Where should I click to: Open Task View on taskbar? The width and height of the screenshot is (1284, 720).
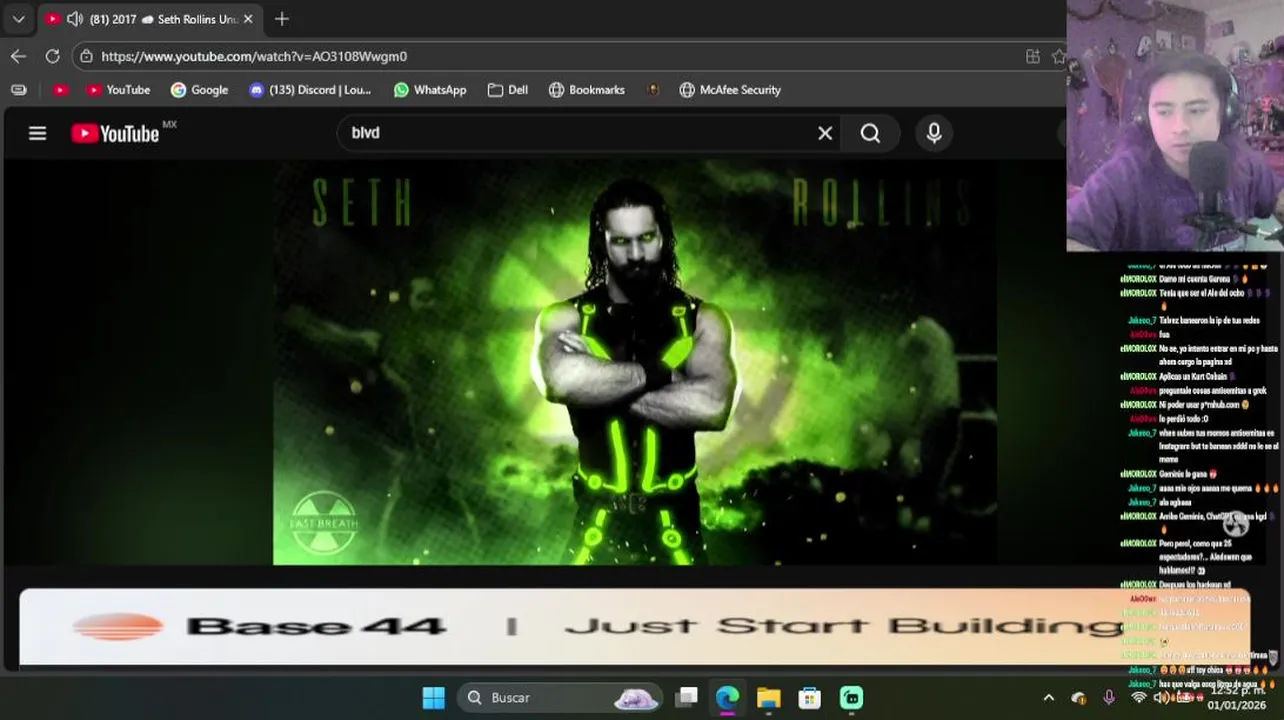tap(687, 698)
